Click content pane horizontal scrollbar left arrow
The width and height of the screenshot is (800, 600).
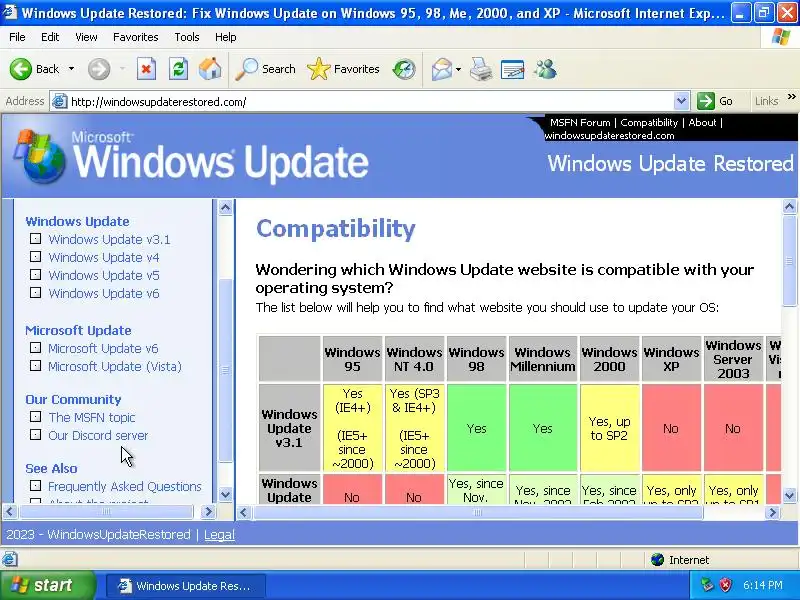tap(243, 512)
